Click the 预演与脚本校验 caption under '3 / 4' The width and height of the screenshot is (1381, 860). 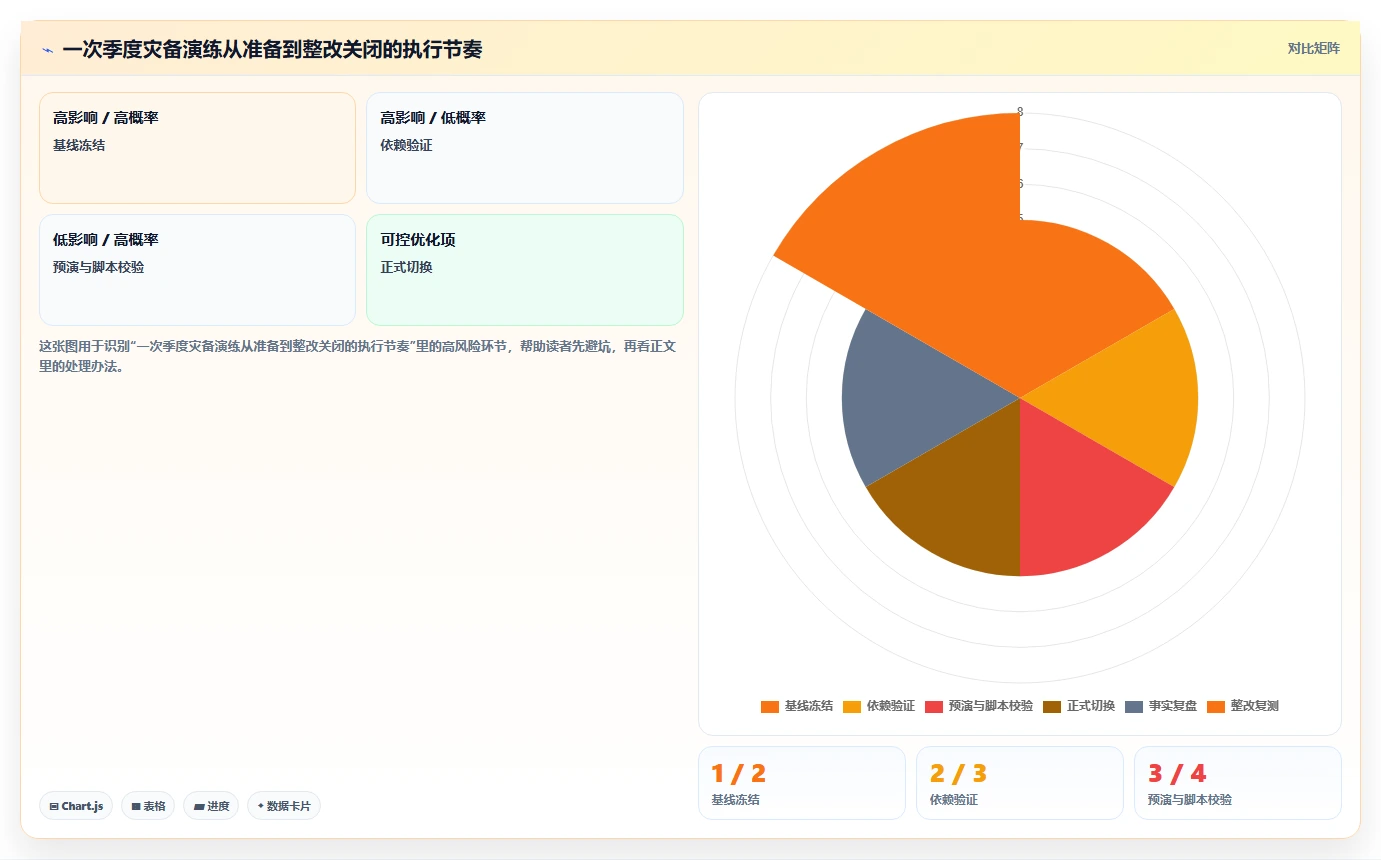1190,800
